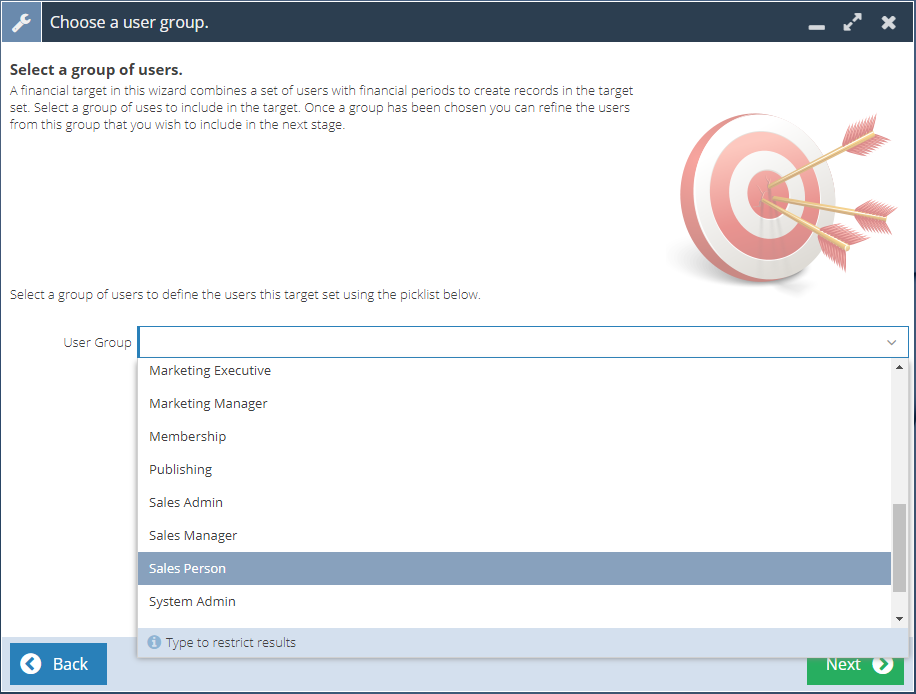Minimize the Choose a user group dialog
The width and height of the screenshot is (916, 694).
pos(816,26)
